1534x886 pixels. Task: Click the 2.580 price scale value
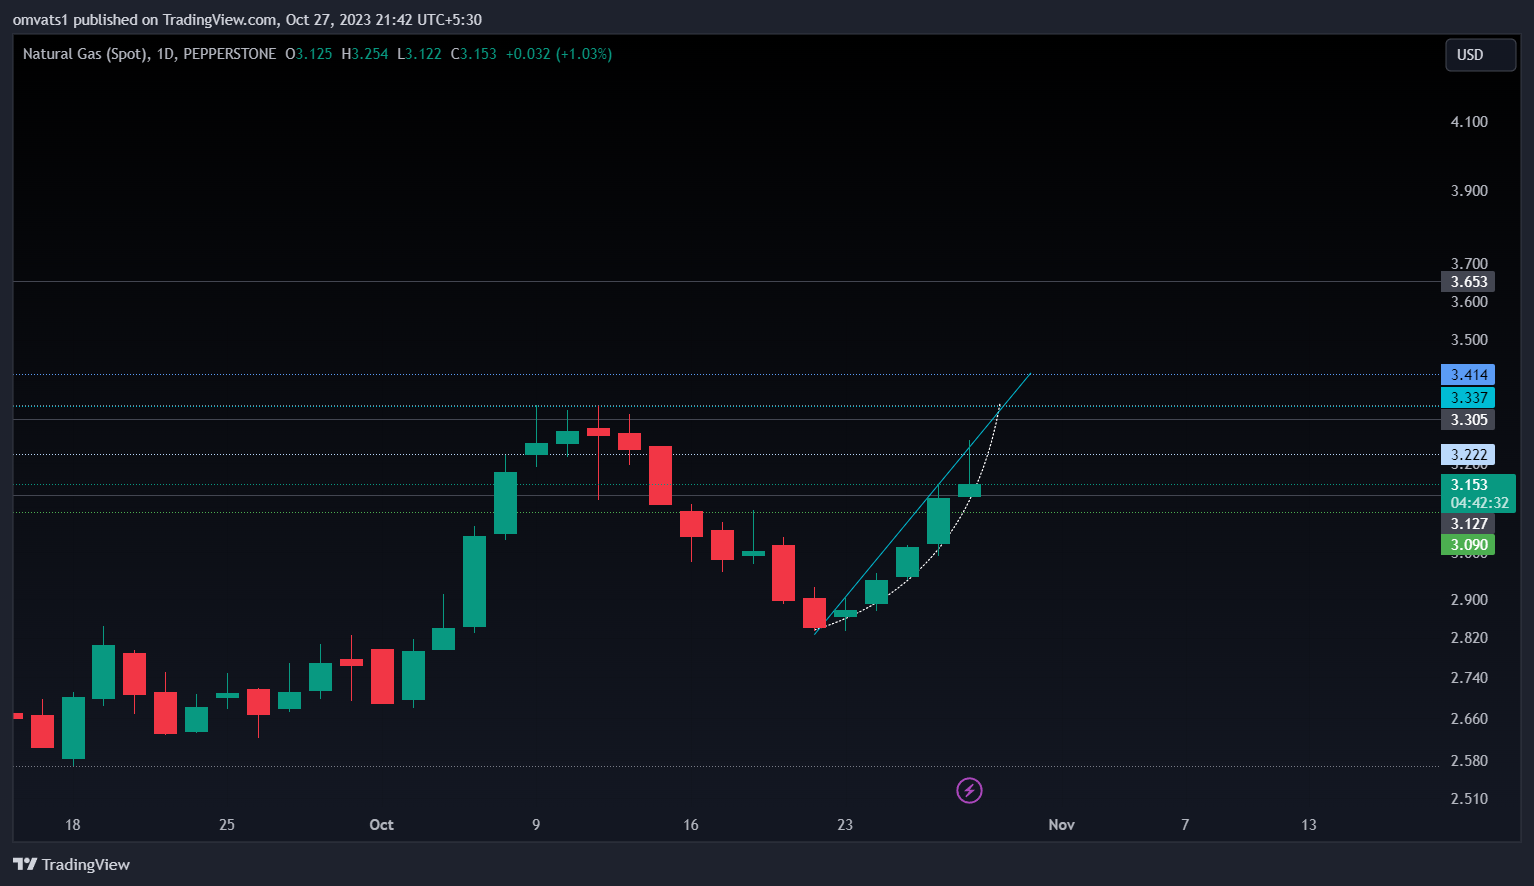[x=1469, y=761]
